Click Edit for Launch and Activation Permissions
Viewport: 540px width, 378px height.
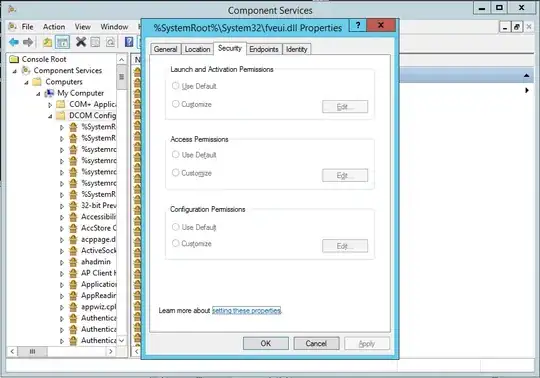[x=345, y=106]
